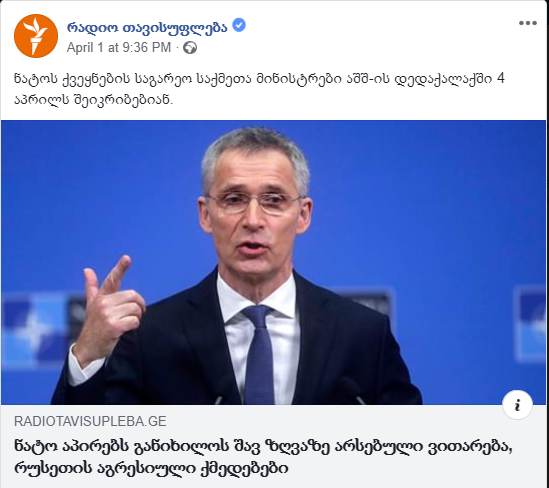Open the orange torch page avatar
The width and height of the screenshot is (549, 488).
click(36, 36)
